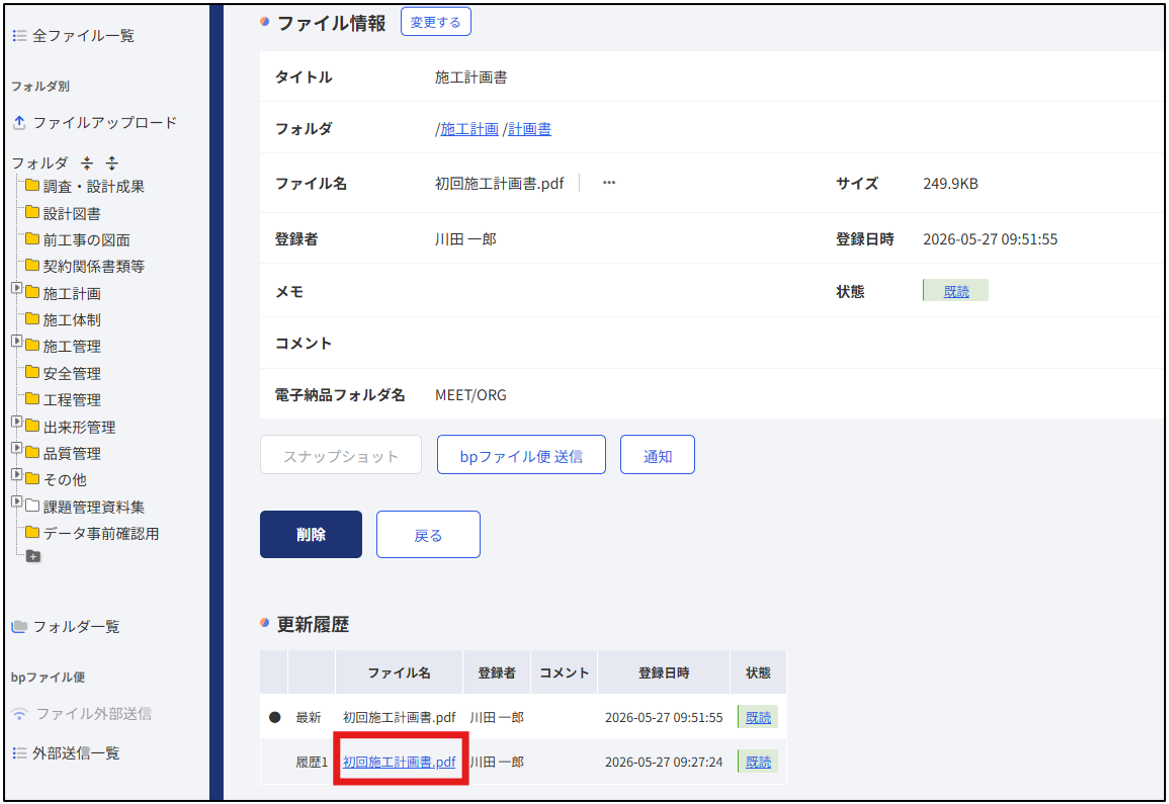Viewport: 1169px width, 804px height.
Task: Click folder icon of 調査・設計成果
Action: (x=32, y=185)
